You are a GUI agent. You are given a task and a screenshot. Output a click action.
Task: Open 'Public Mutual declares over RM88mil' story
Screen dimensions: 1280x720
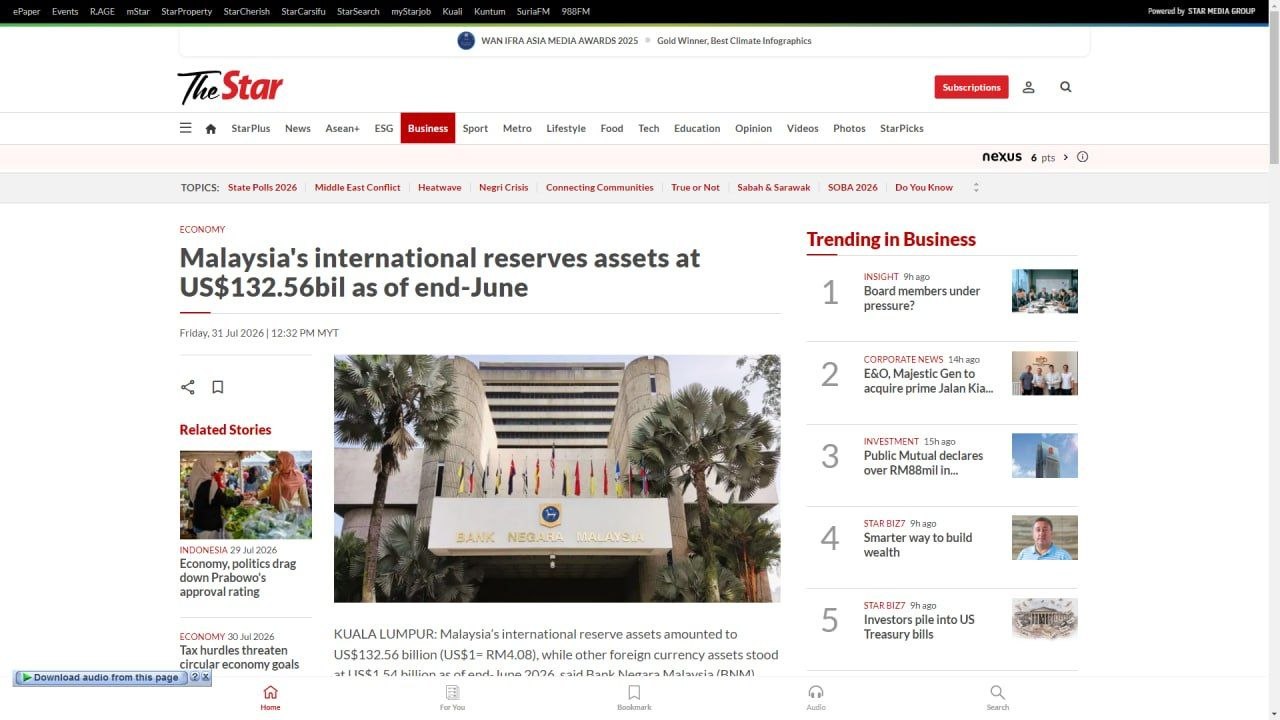point(923,463)
